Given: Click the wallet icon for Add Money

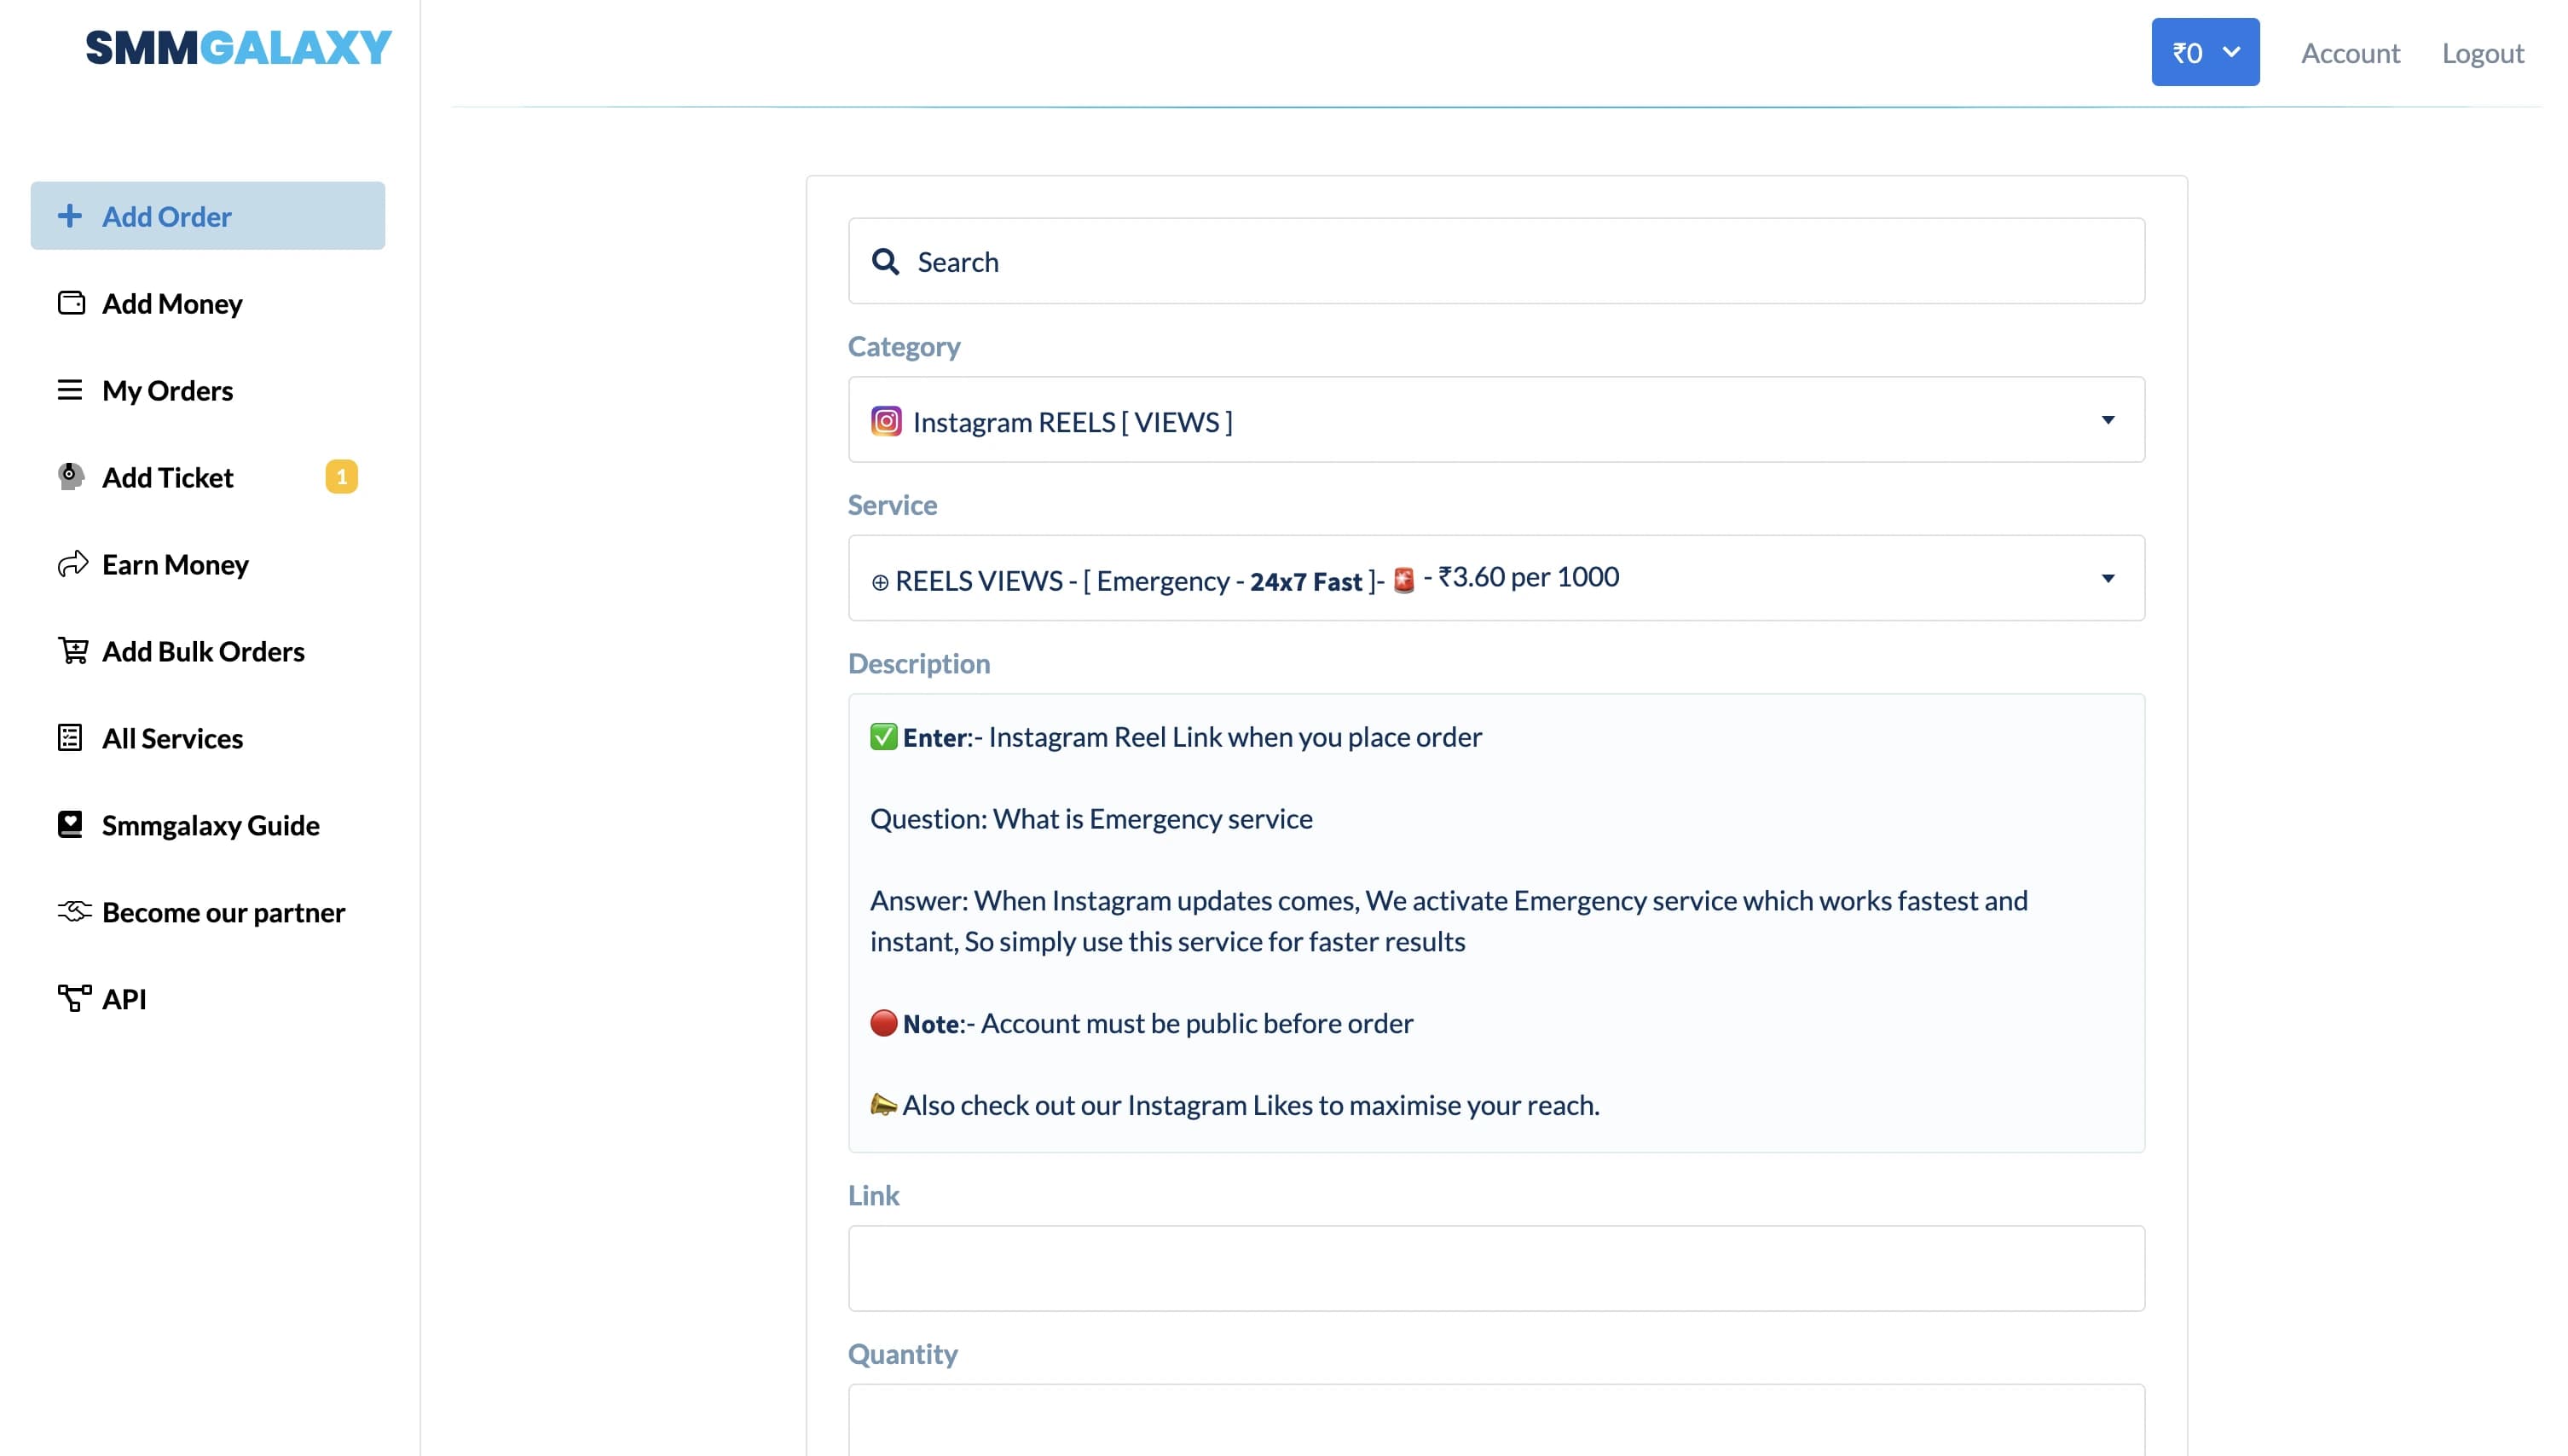Looking at the screenshot, I should coord(71,303).
